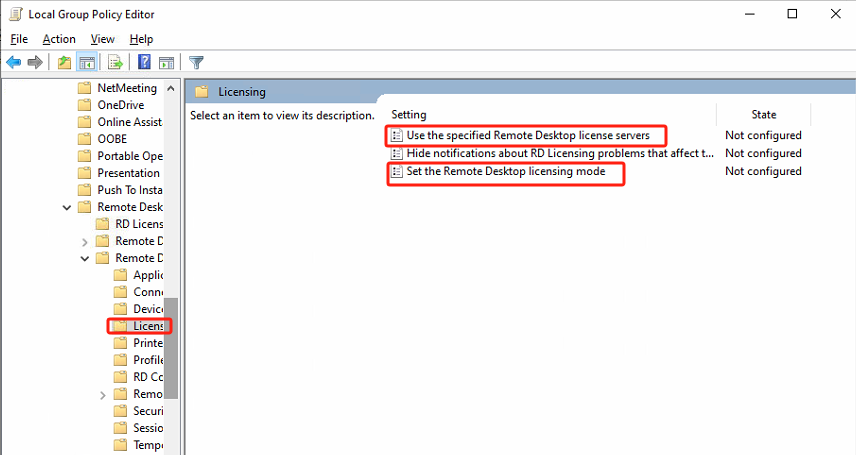The height and width of the screenshot is (455, 856).
Task: Click the Up one level folder icon
Action: point(64,62)
